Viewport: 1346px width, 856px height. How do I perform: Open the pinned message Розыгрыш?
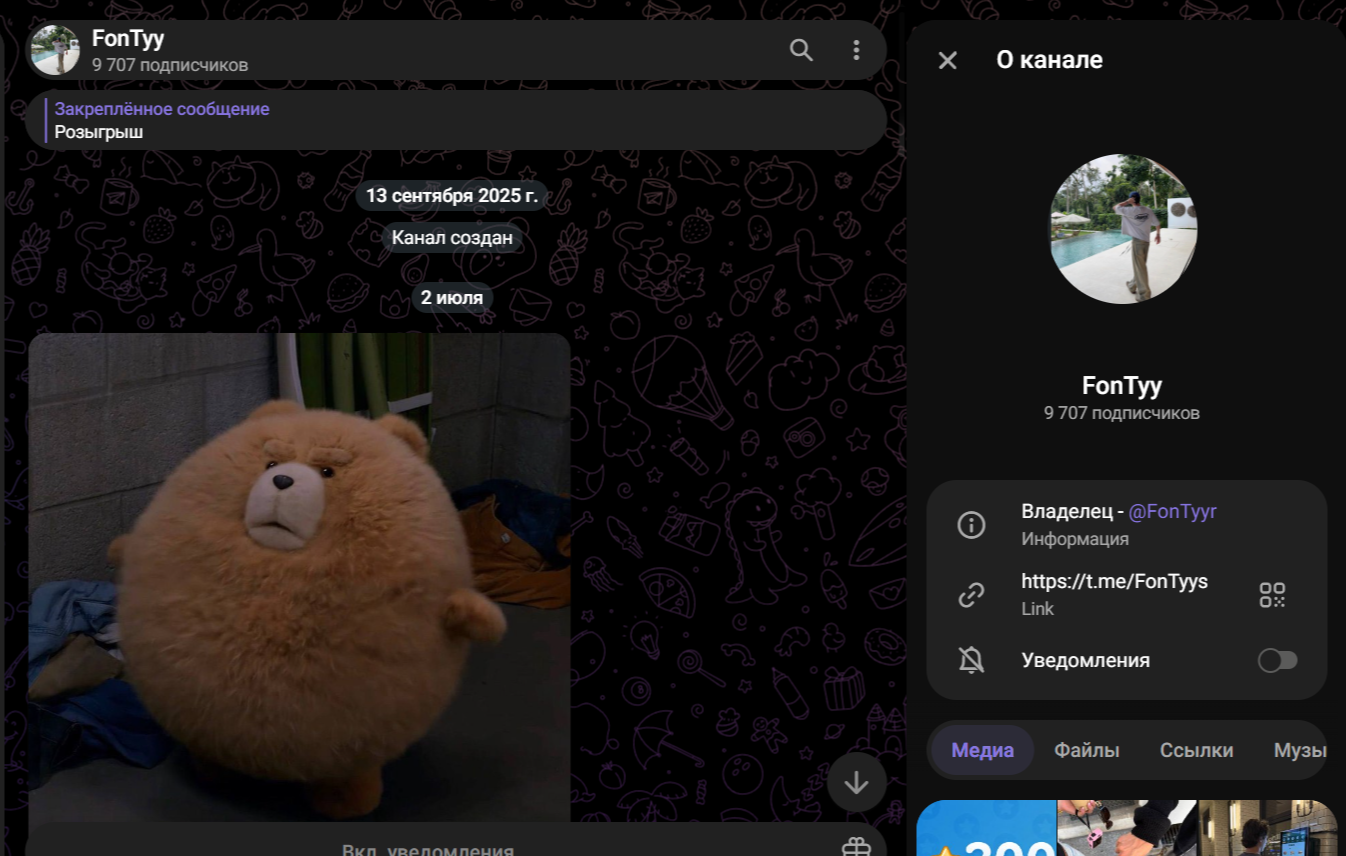point(456,120)
